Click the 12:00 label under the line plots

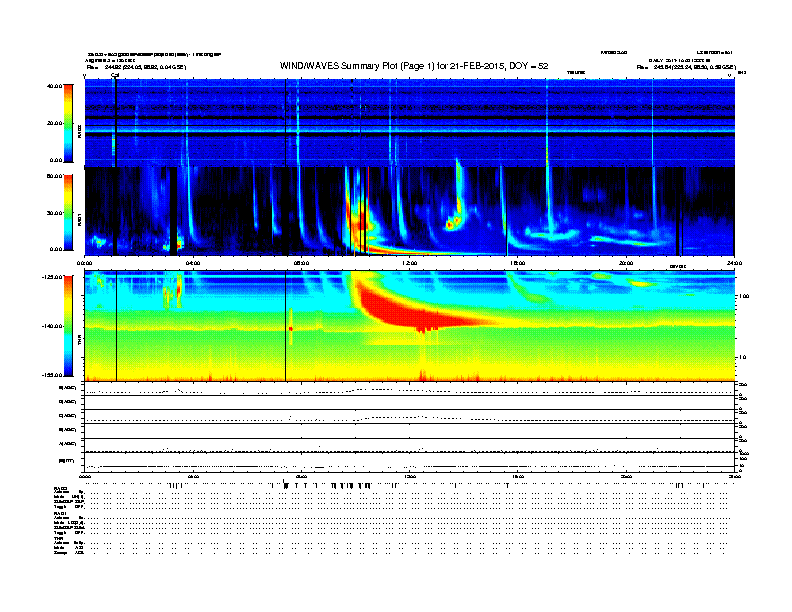tap(410, 476)
